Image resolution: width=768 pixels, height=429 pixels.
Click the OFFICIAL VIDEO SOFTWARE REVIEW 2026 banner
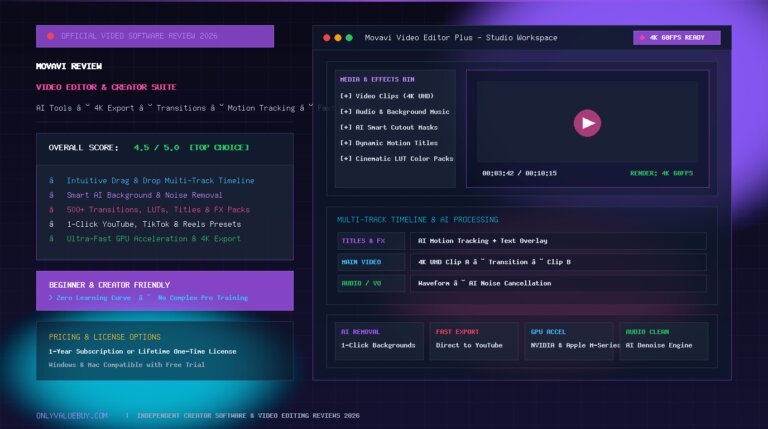[x=155, y=36]
